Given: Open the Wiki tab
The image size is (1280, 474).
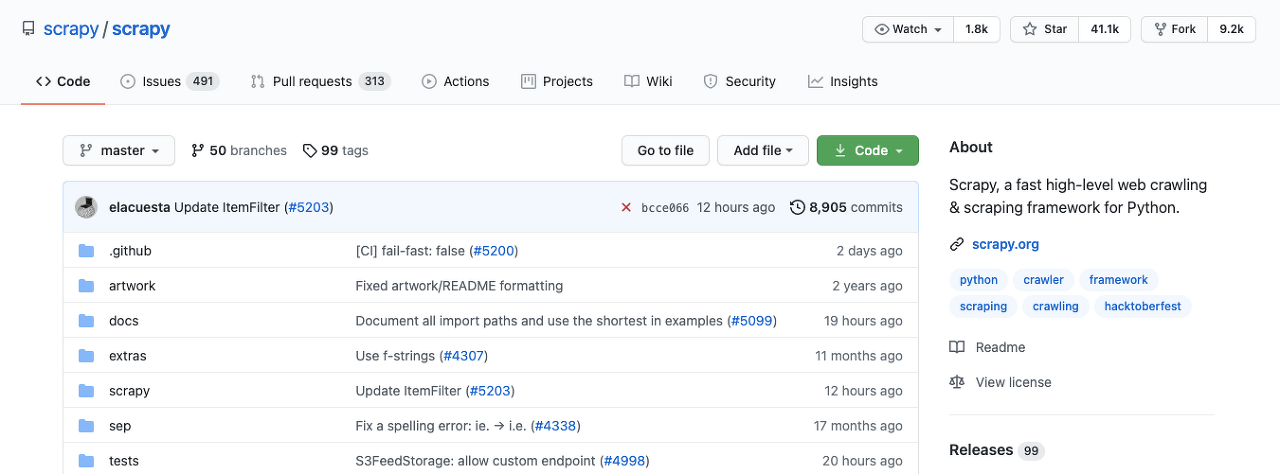Looking at the screenshot, I should click(648, 81).
